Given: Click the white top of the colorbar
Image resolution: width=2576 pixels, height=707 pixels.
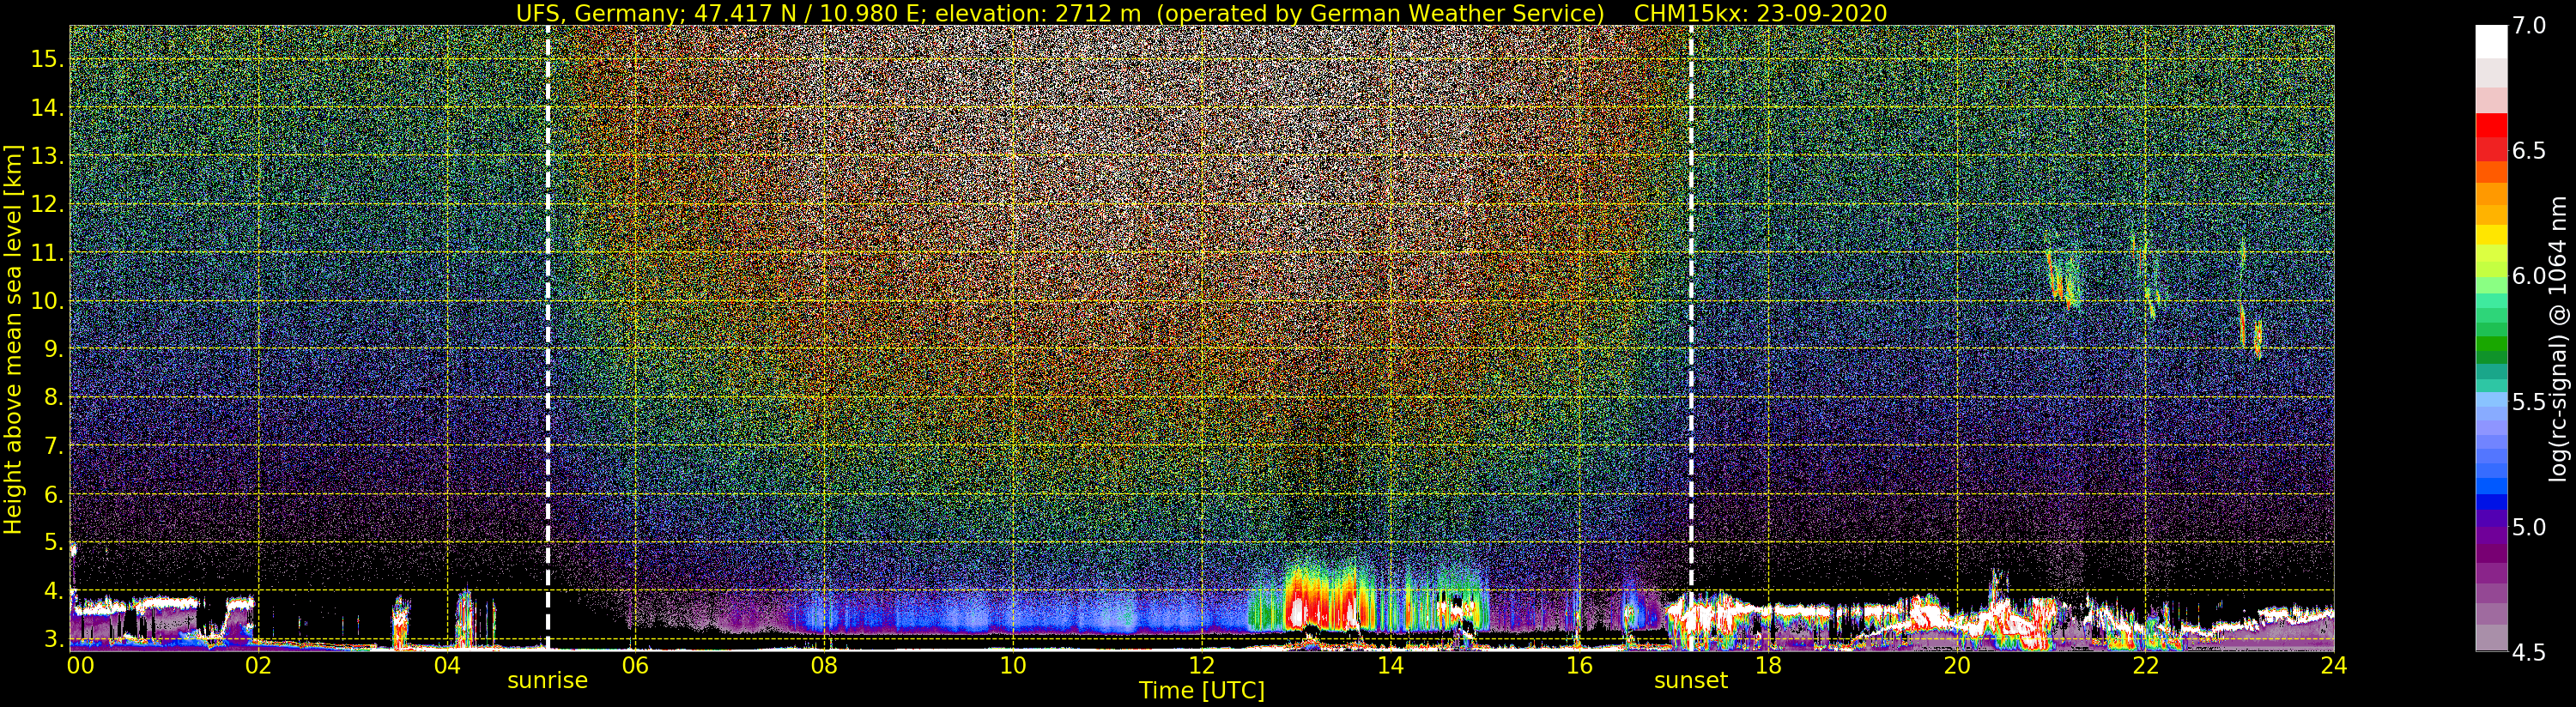Looking at the screenshot, I should click(x=2491, y=42).
